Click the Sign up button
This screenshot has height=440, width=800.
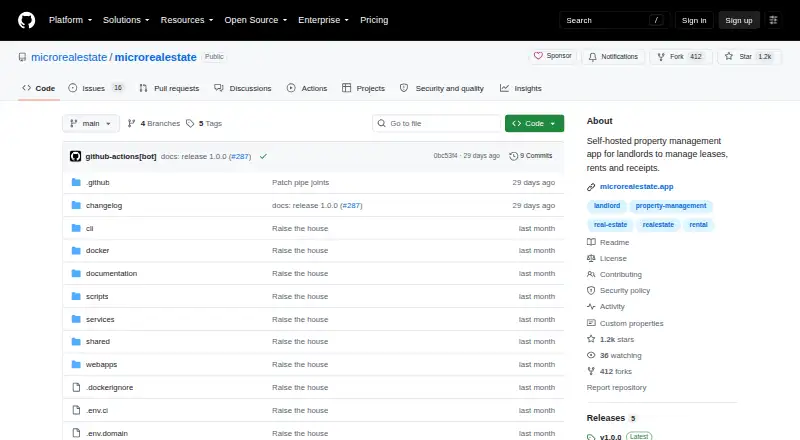(x=739, y=20)
